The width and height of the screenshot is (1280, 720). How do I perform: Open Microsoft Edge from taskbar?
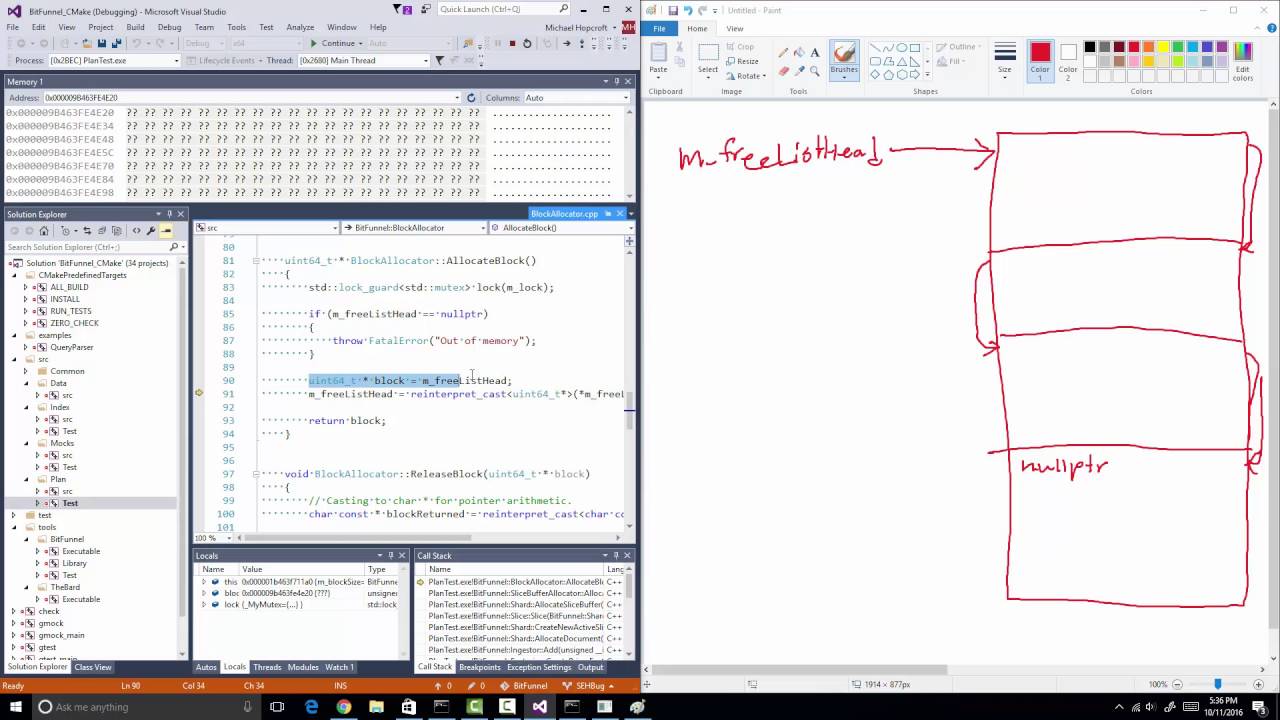pos(311,707)
